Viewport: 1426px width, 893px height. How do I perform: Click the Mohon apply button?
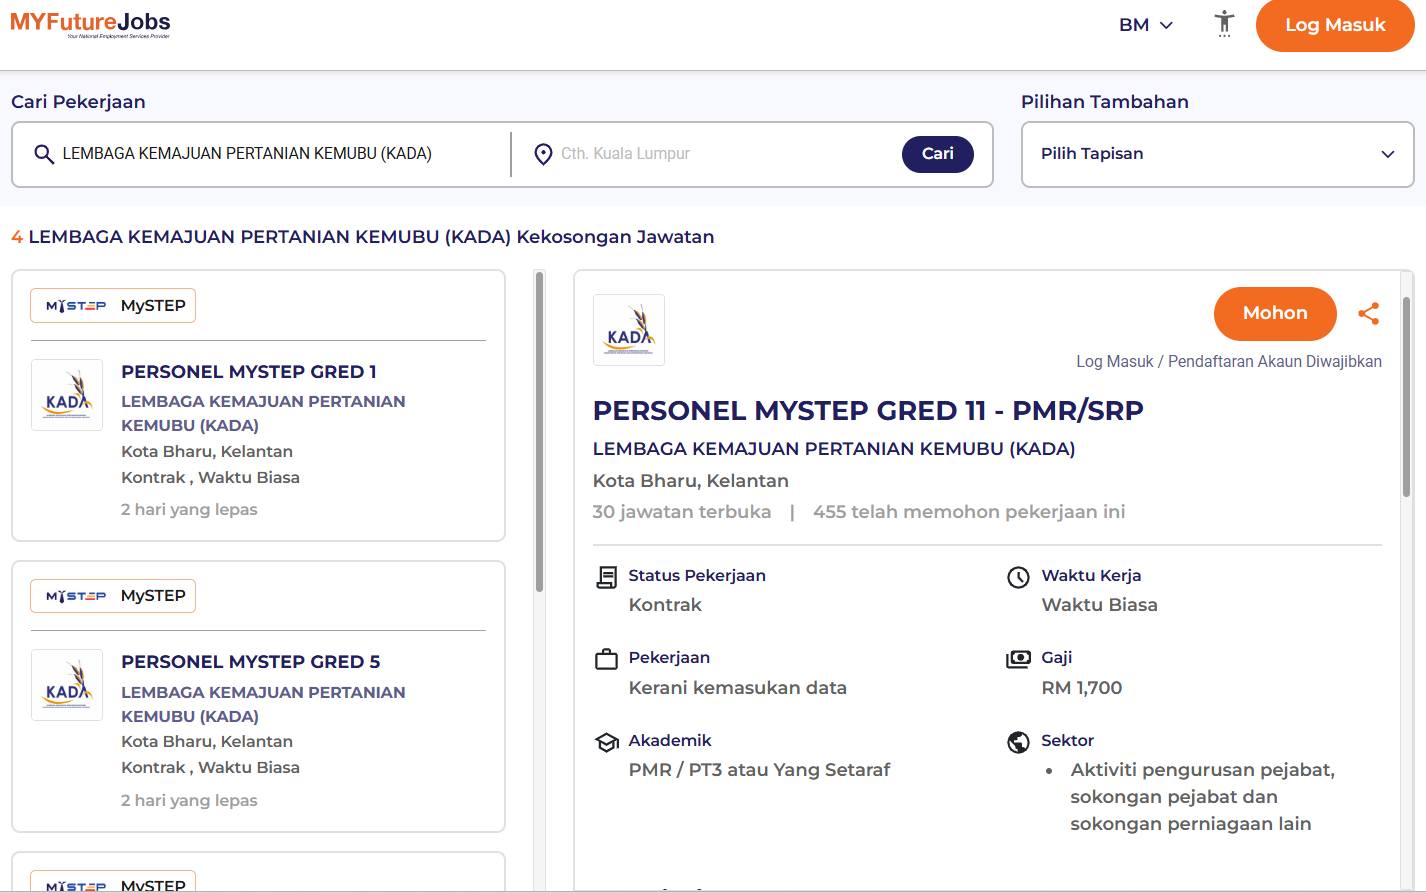coord(1274,313)
